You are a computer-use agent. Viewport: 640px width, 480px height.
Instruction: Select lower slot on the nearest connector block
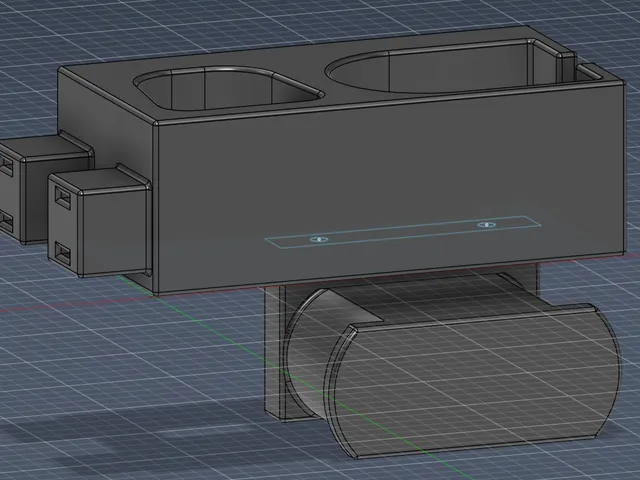tap(63, 252)
